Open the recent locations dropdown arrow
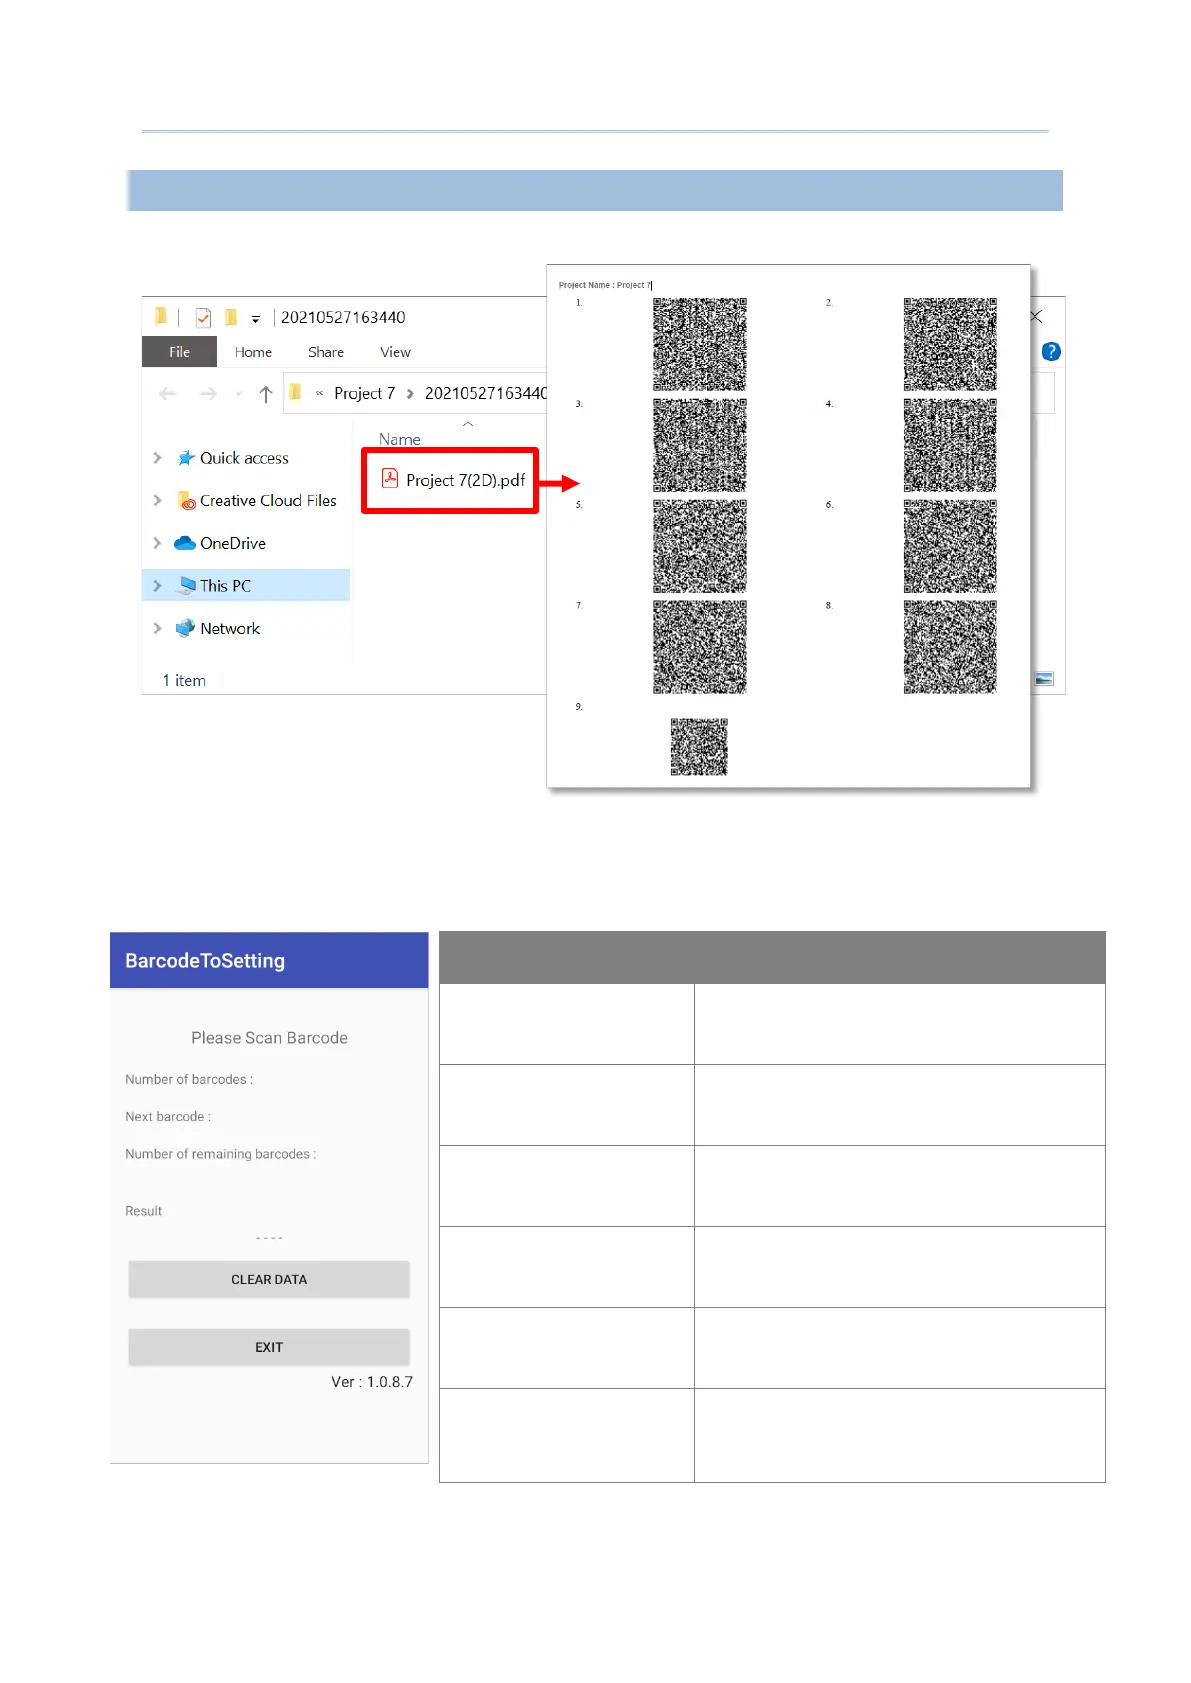 [x=239, y=394]
